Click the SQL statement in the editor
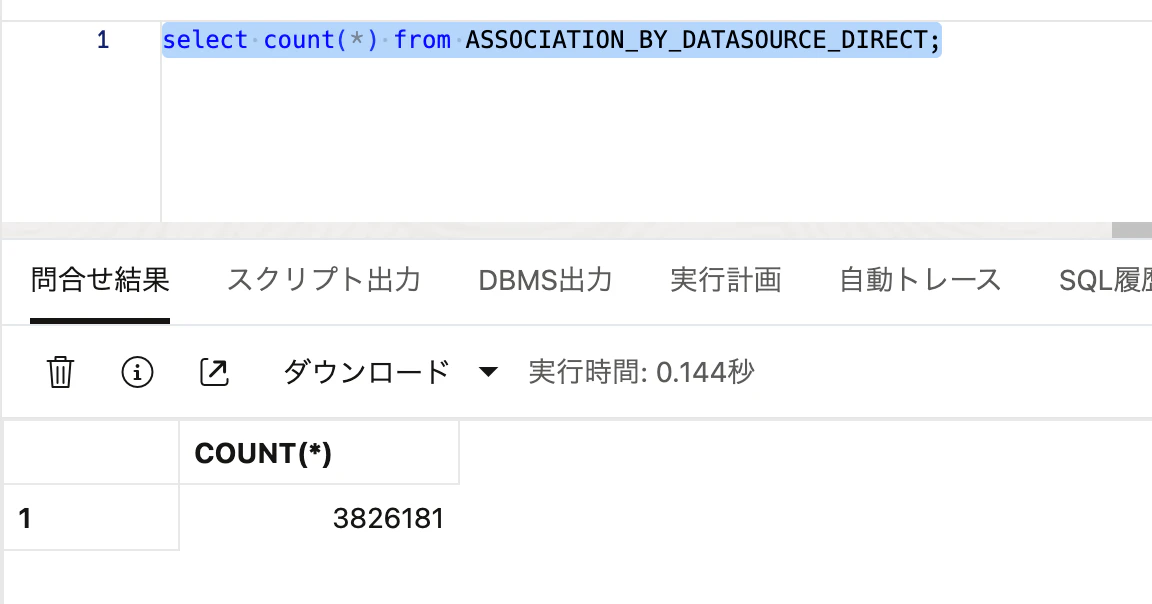The height and width of the screenshot is (604, 1152). tap(551, 40)
